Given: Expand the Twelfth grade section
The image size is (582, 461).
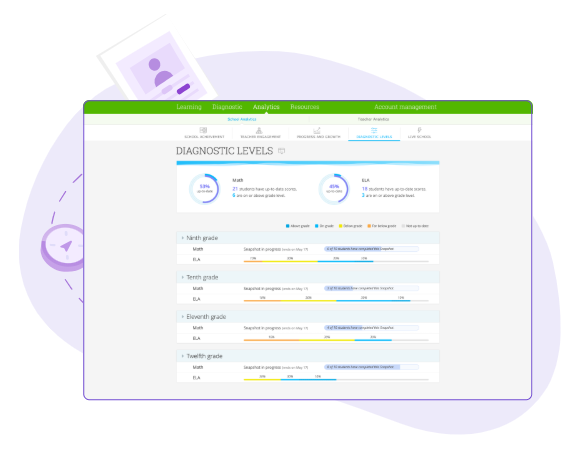Looking at the screenshot, I should coord(308,356).
